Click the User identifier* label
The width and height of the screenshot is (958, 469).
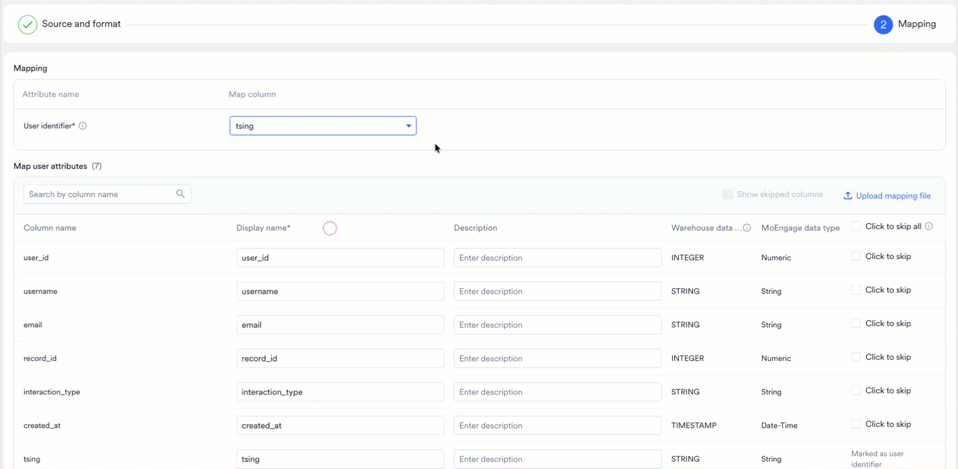[49, 126]
